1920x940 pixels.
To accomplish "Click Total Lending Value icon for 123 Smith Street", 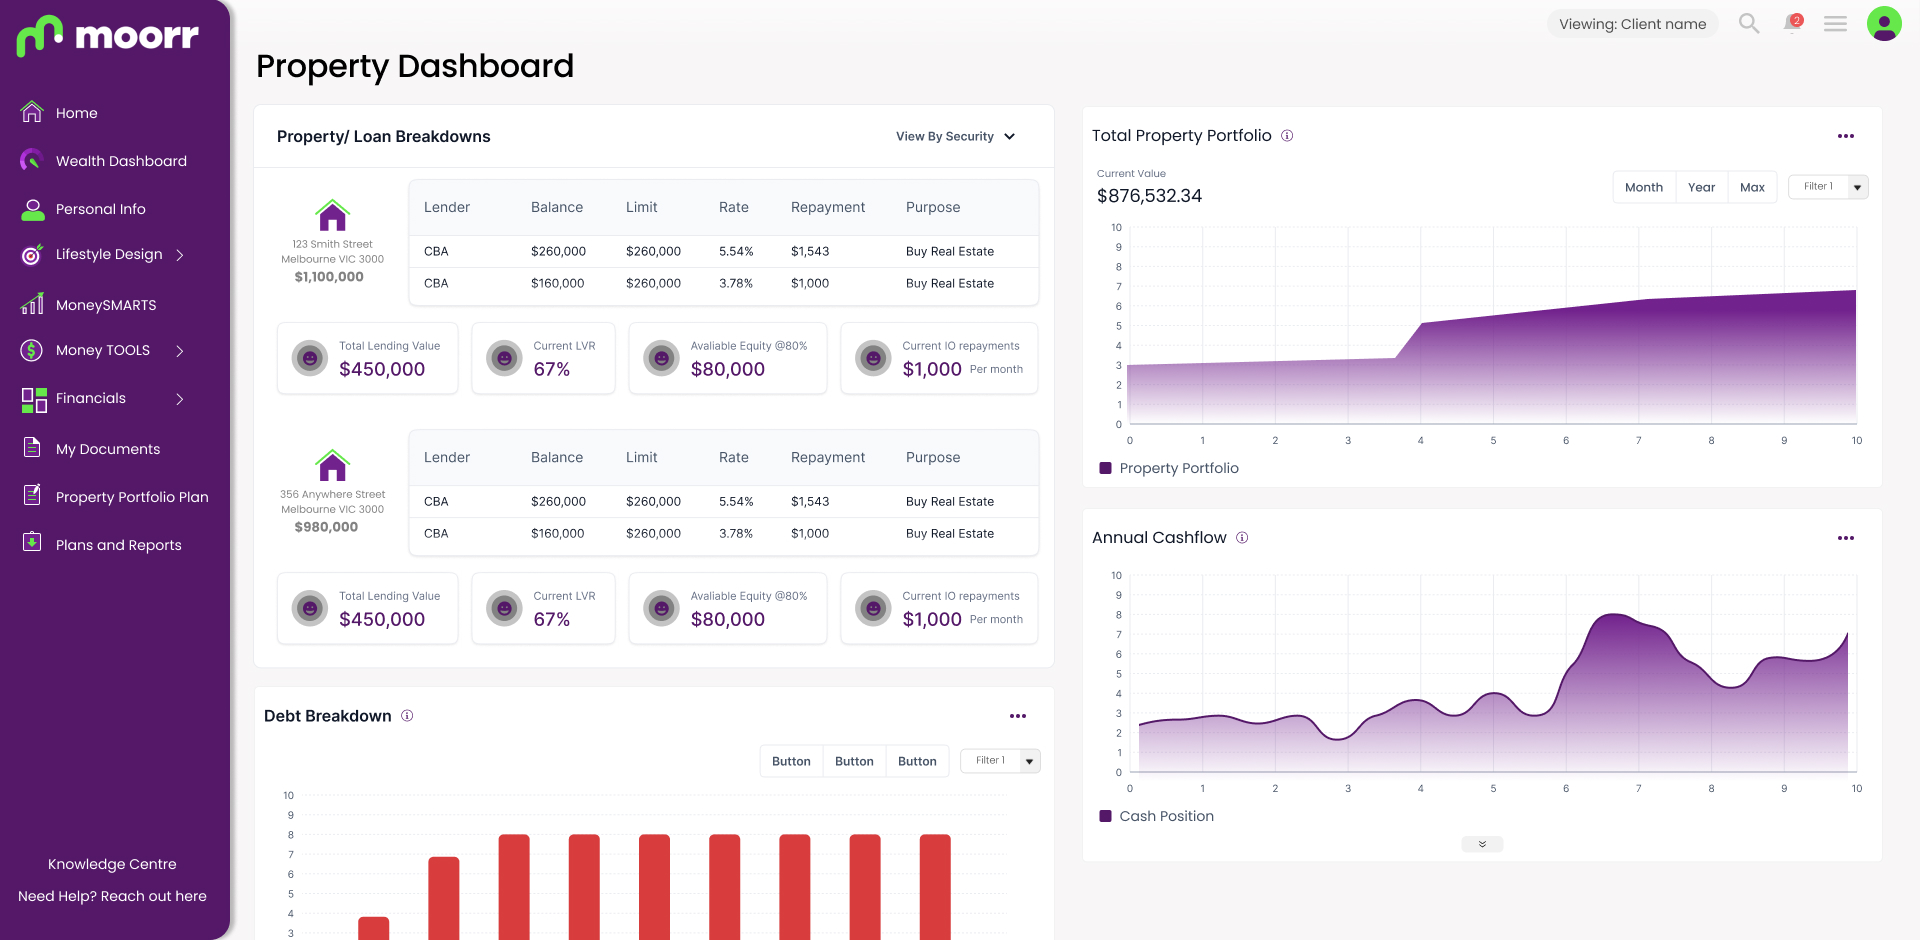I will (x=310, y=358).
